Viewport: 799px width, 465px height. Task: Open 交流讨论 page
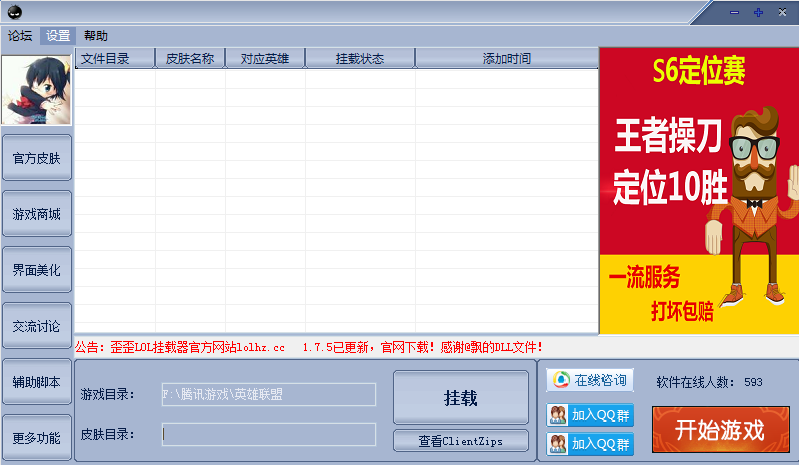pos(37,326)
